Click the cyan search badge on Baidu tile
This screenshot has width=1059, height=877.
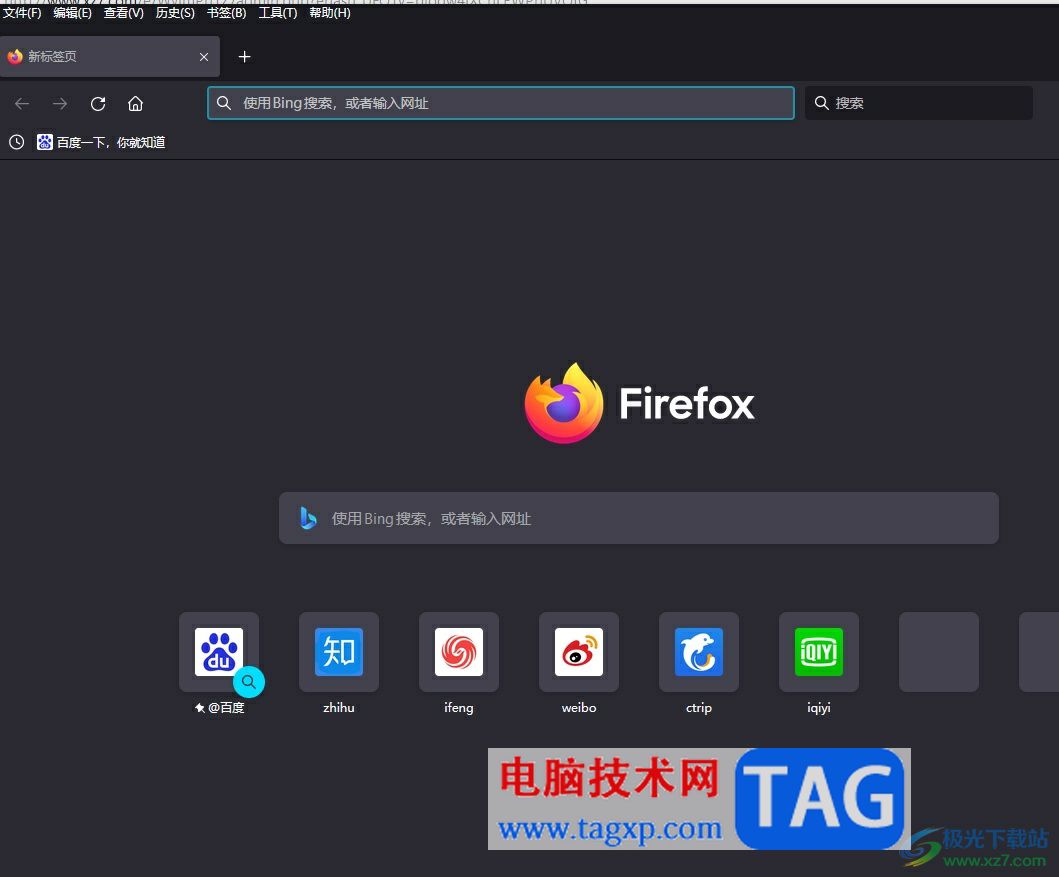click(x=249, y=682)
